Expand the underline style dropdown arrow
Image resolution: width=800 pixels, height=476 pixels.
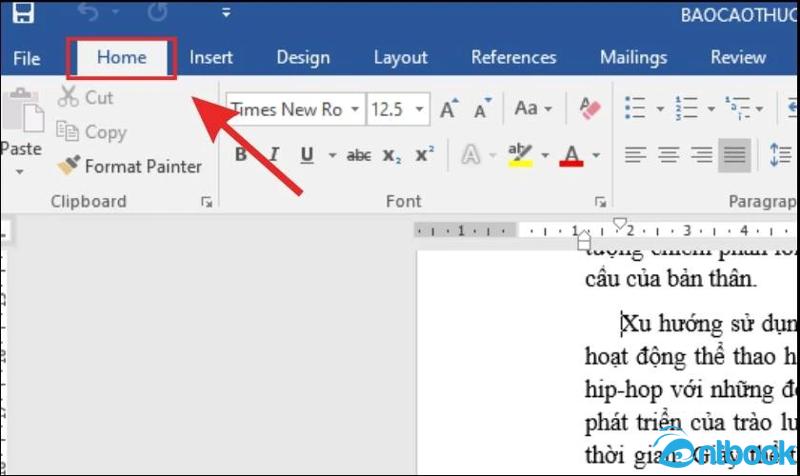click(332, 155)
